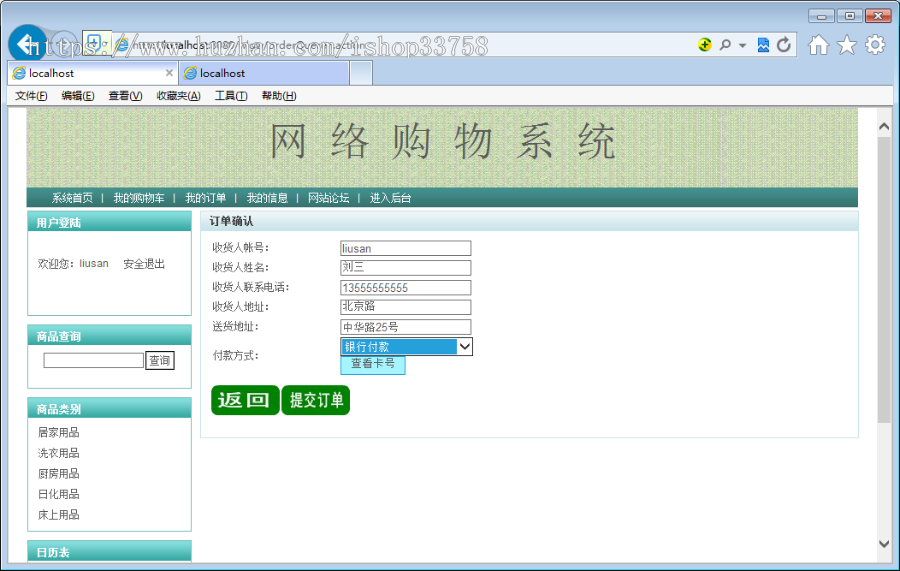The height and width of the screenshot is (571, 900).
Task: Click the 收货人地址 field
Action: [x=406, y=307]
